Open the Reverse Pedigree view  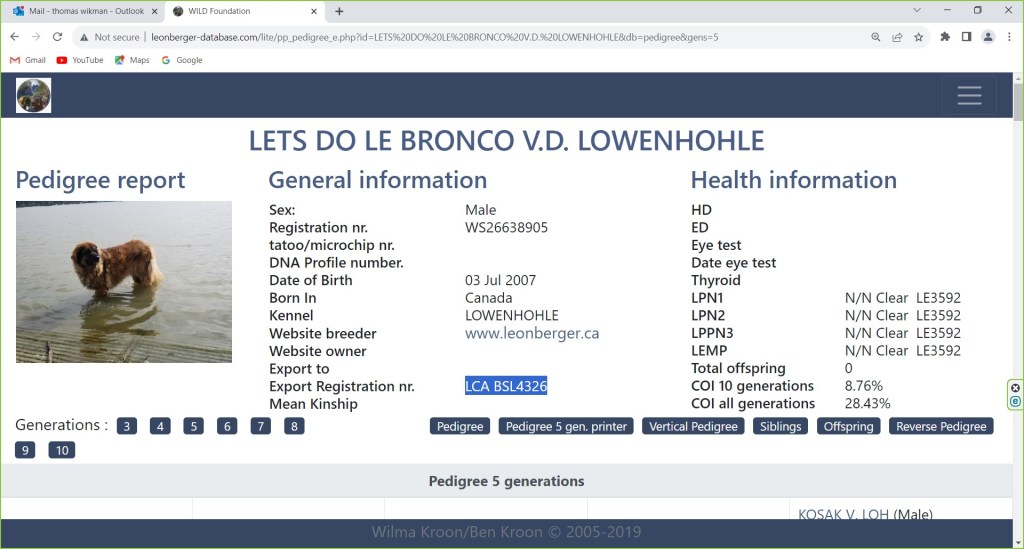point(941,426)
